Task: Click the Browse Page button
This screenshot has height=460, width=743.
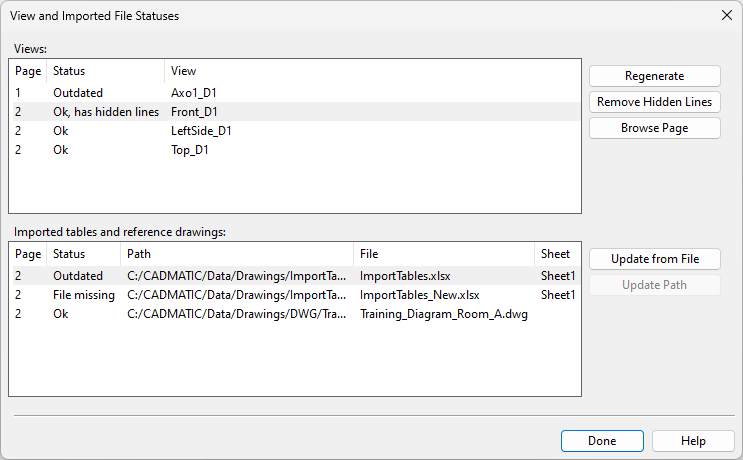Action: (654, 128)
